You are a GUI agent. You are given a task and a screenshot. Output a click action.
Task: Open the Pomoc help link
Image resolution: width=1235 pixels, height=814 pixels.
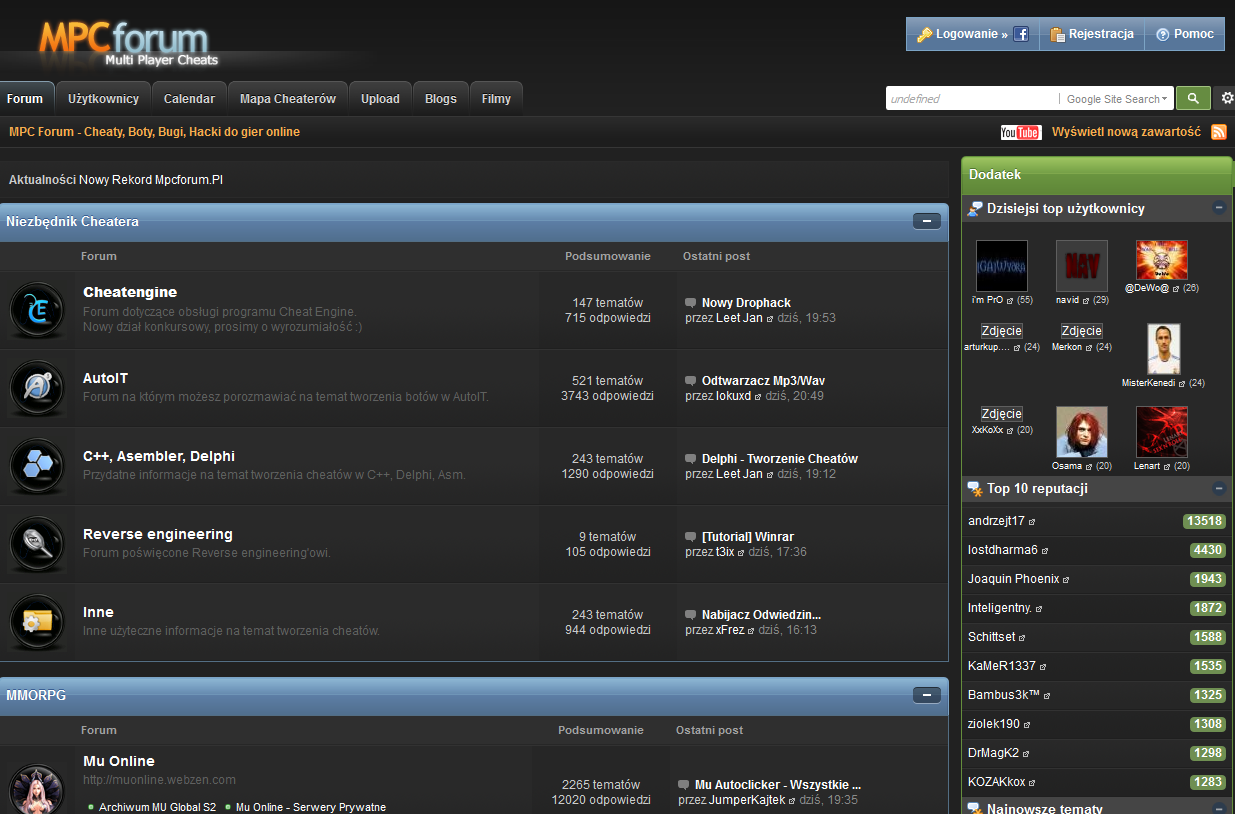click(x=1185, y=34)
